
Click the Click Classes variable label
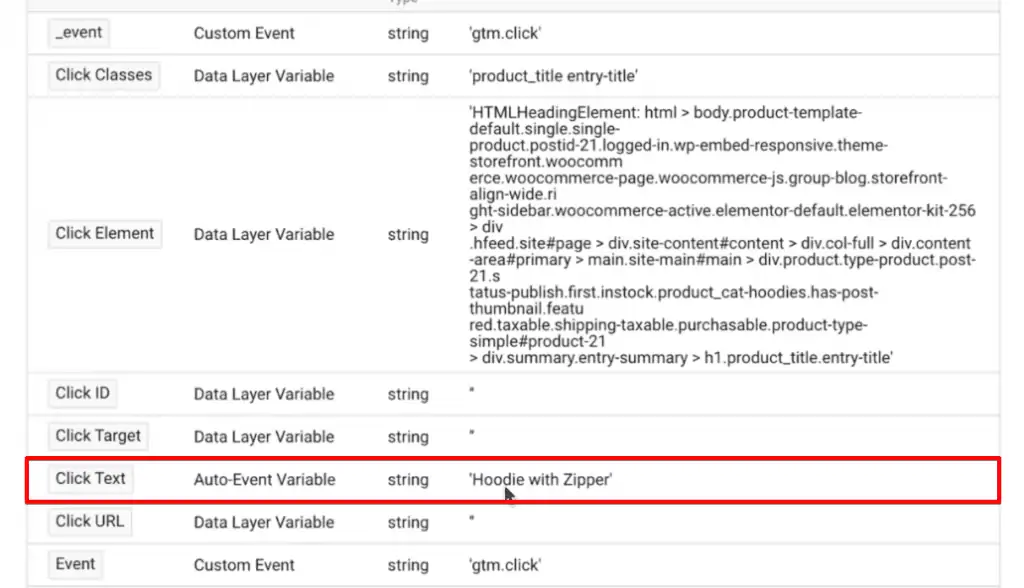pos(103,75)
